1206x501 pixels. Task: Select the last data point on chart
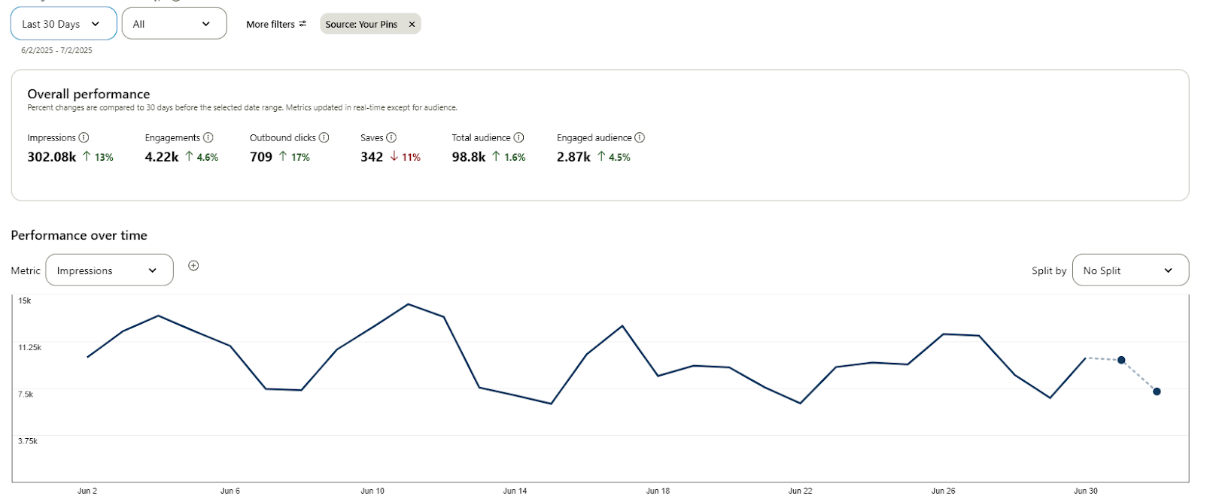(1156, 391)
